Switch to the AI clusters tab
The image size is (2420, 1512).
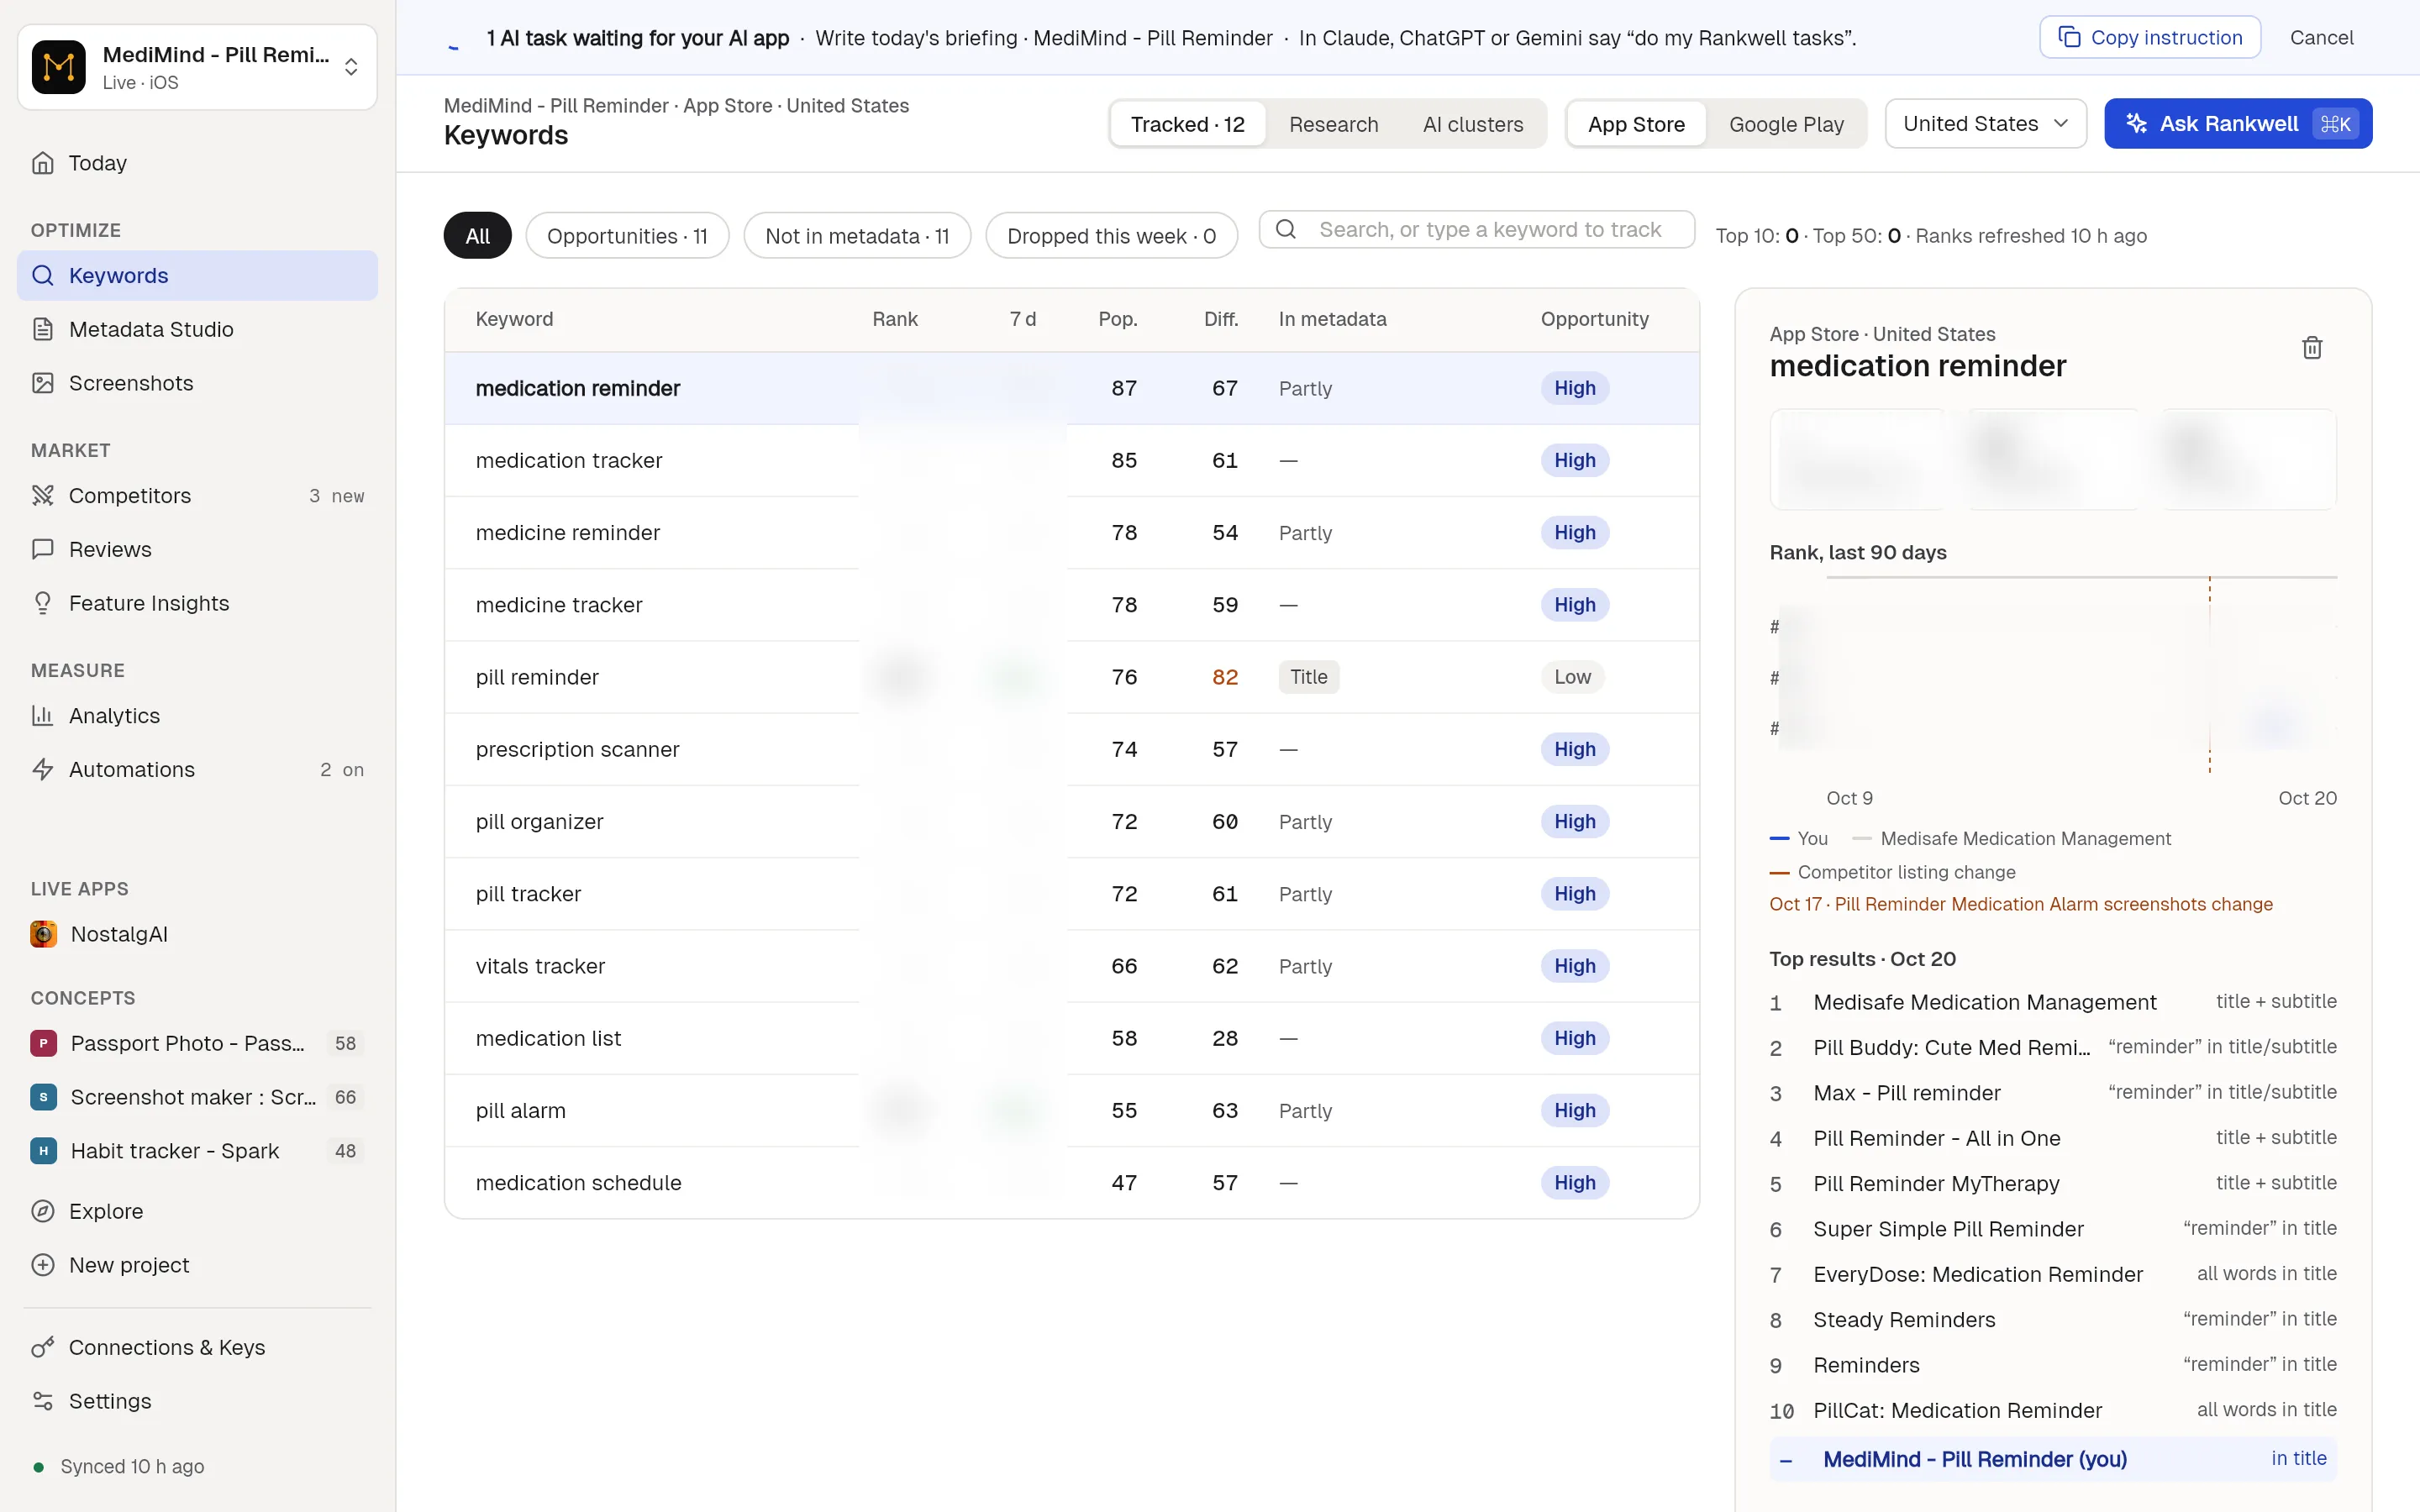pos(1473,124)
